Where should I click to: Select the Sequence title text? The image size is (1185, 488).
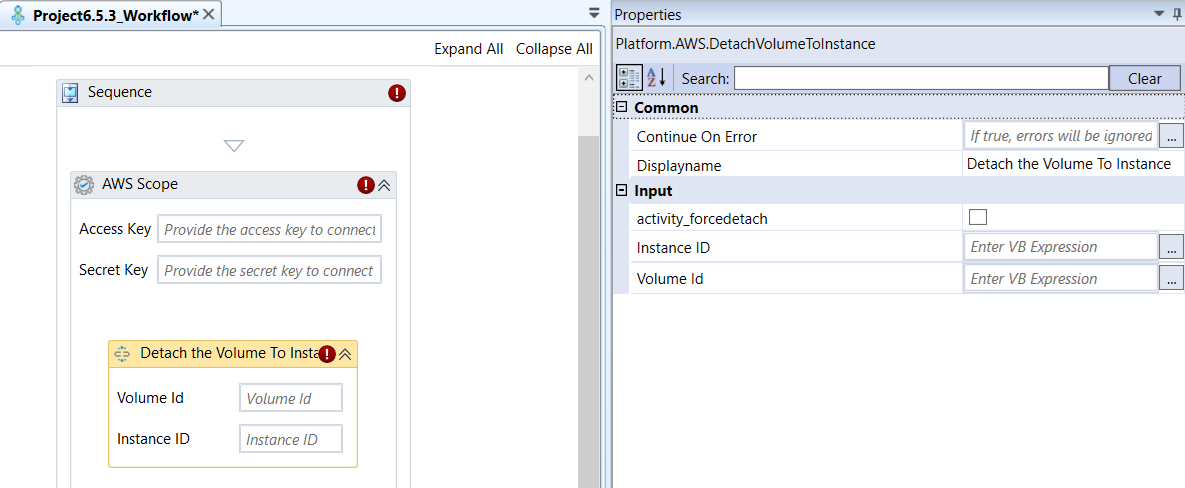point(119,92)
